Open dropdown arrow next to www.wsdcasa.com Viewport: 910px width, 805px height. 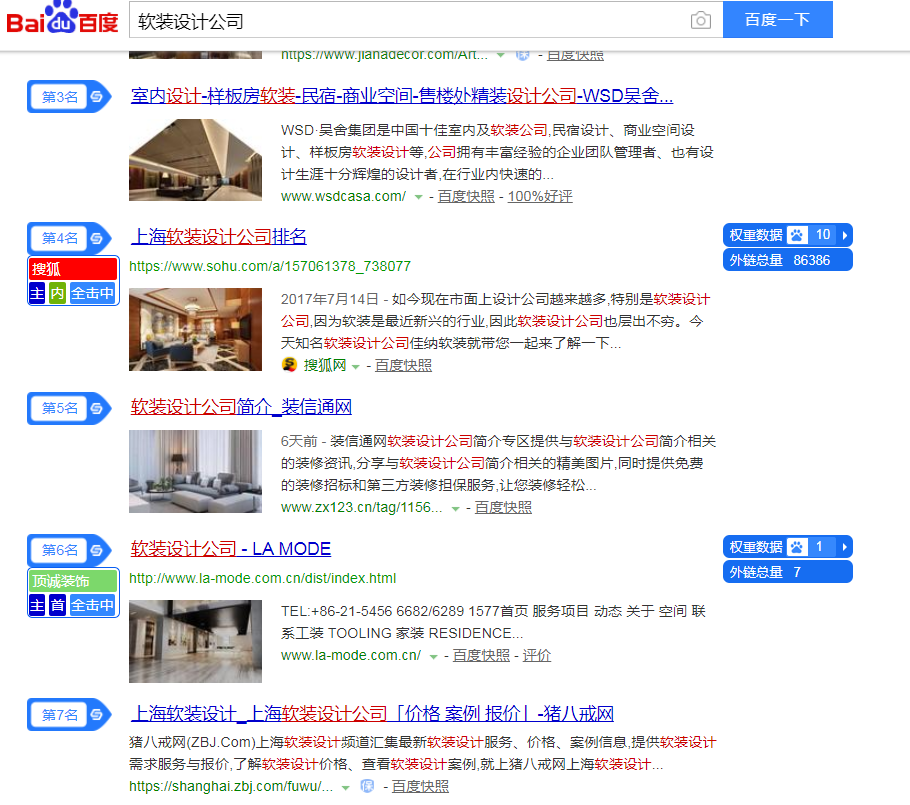pyautogui.click(x=418, y=197)
